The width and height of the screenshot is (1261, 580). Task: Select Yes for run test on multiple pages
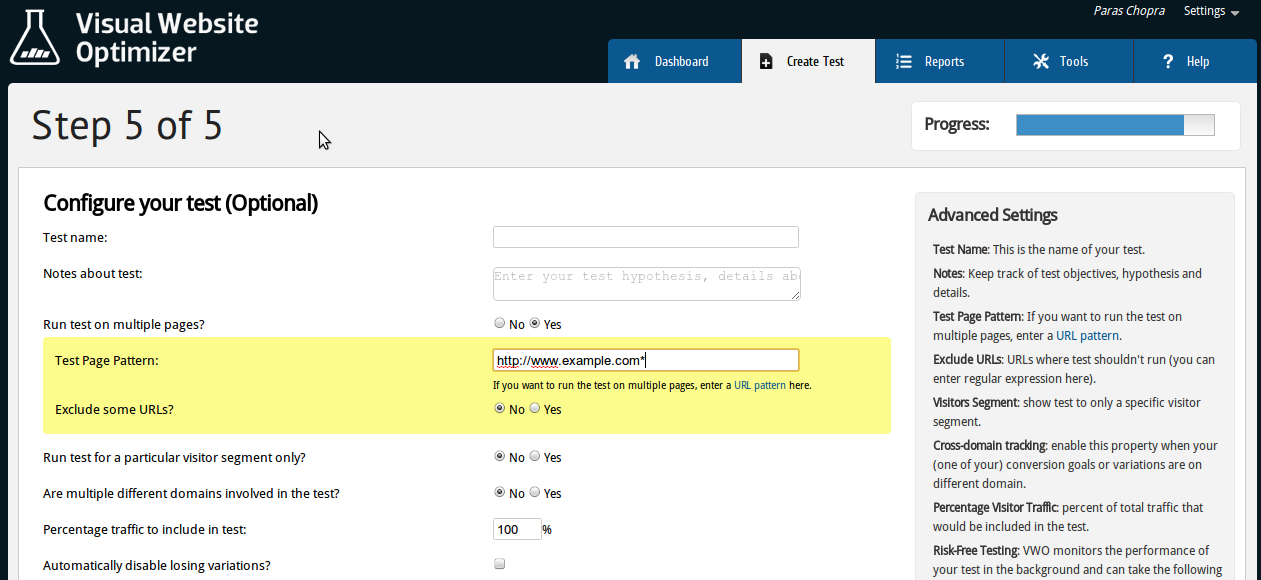535,323
